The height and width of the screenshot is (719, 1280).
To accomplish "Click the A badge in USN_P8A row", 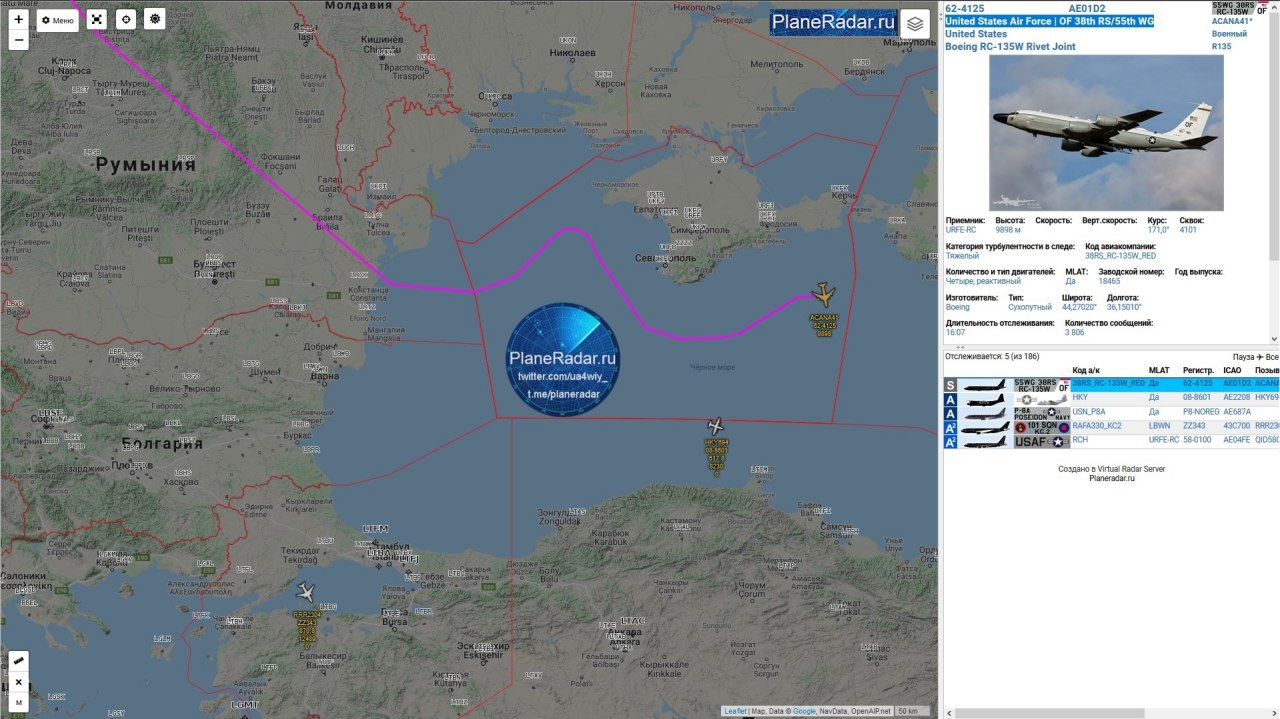I will pyautogui.click(x=950, y=413).
